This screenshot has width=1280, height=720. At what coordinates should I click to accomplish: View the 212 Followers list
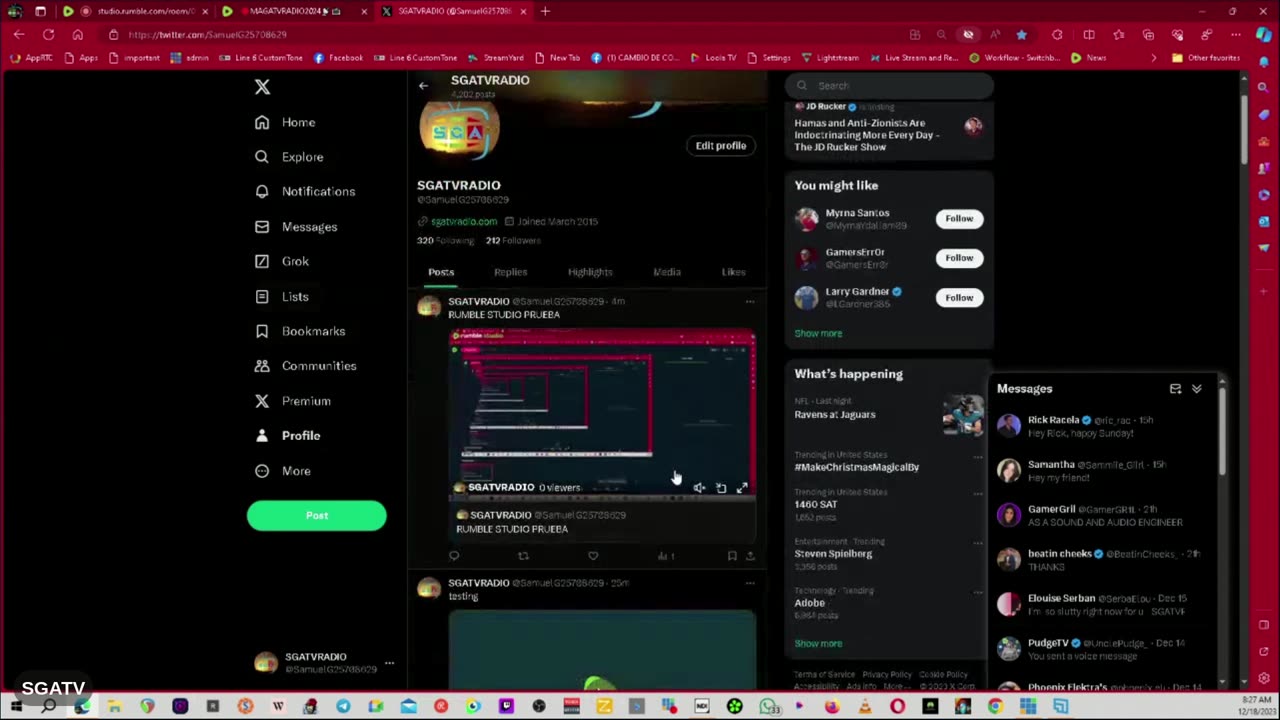[x=513, y=241]
